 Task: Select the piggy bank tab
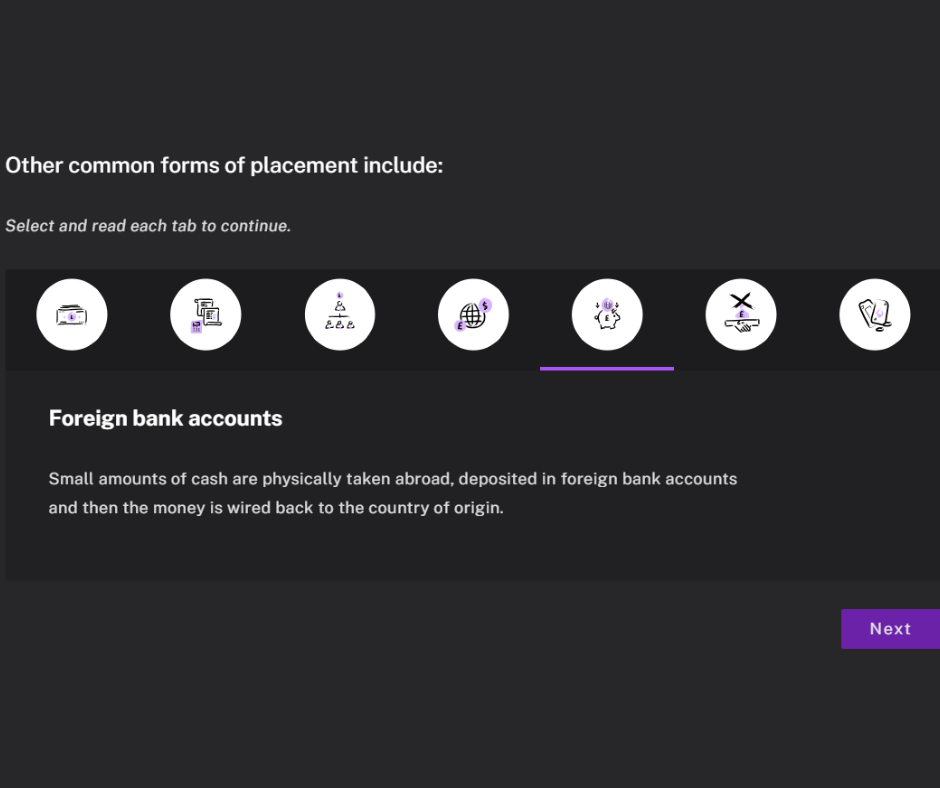[607, 314]
